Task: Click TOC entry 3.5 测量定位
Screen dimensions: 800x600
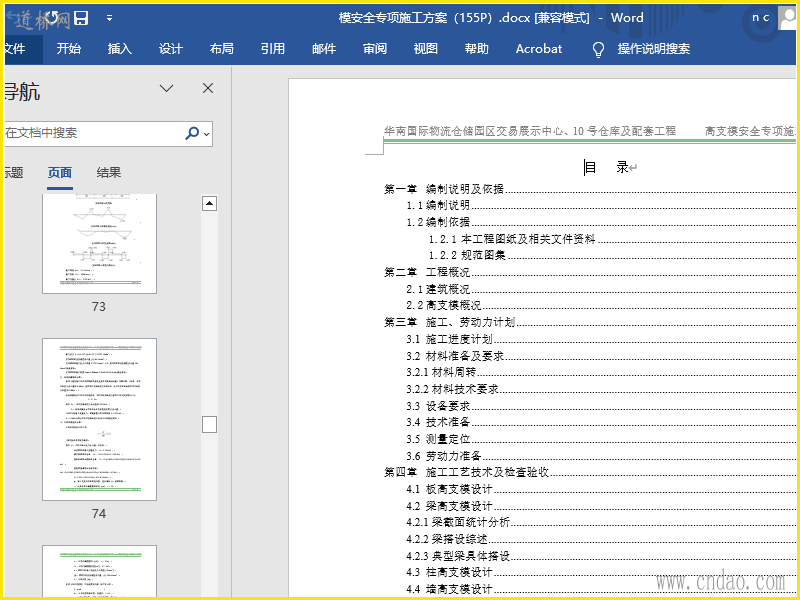Action: [438, 439]
